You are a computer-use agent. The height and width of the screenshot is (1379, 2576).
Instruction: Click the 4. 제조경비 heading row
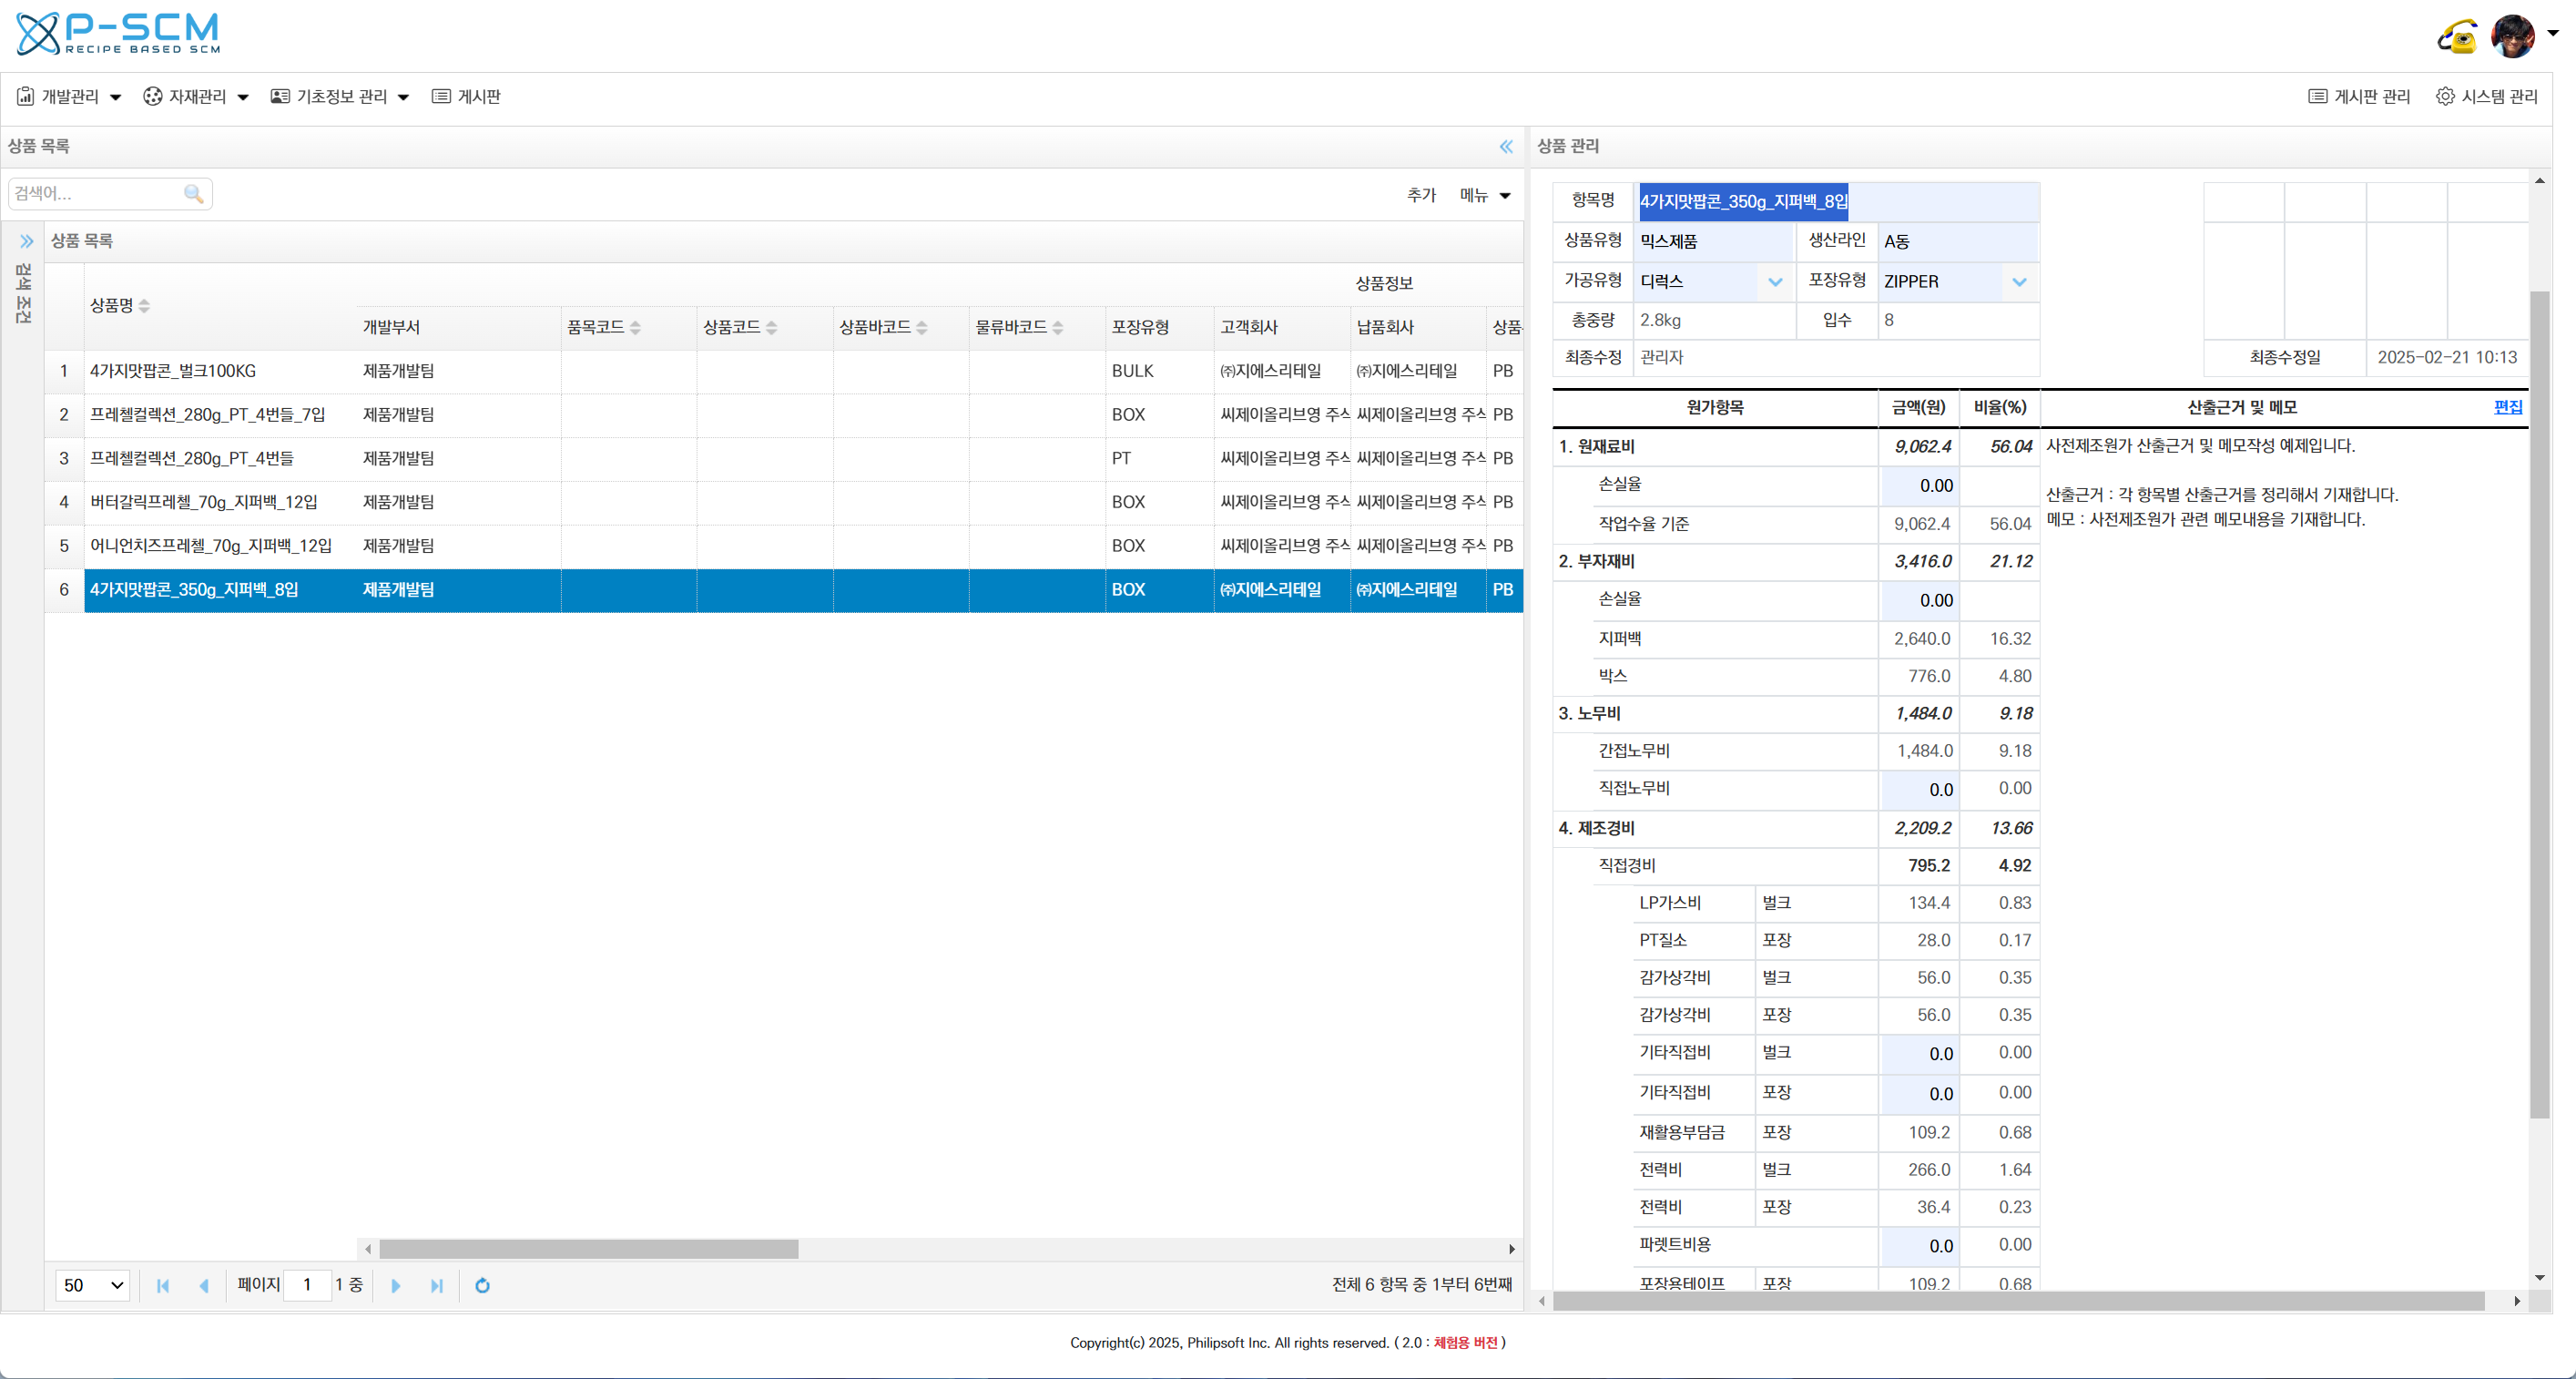point(1796,829)
